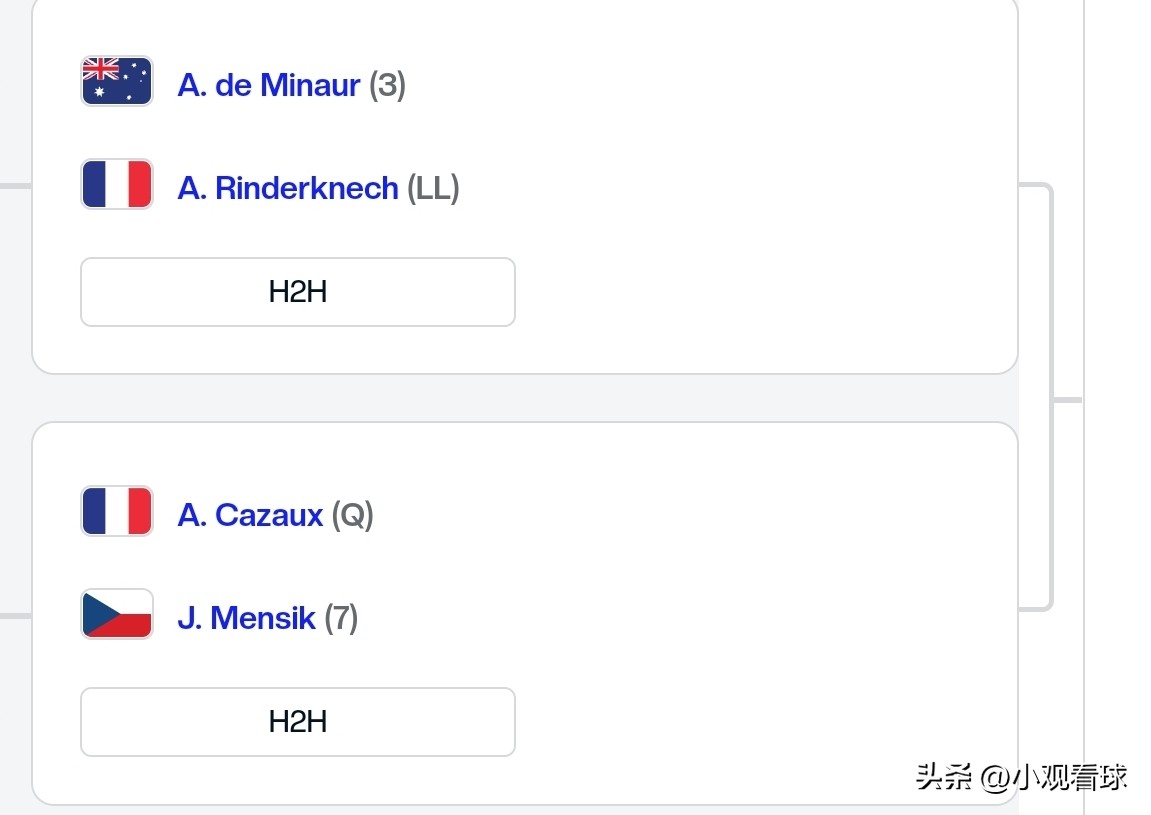Click the 头条 @小观看球 watermark
1151x815 pixels.
click(1021, 777)
